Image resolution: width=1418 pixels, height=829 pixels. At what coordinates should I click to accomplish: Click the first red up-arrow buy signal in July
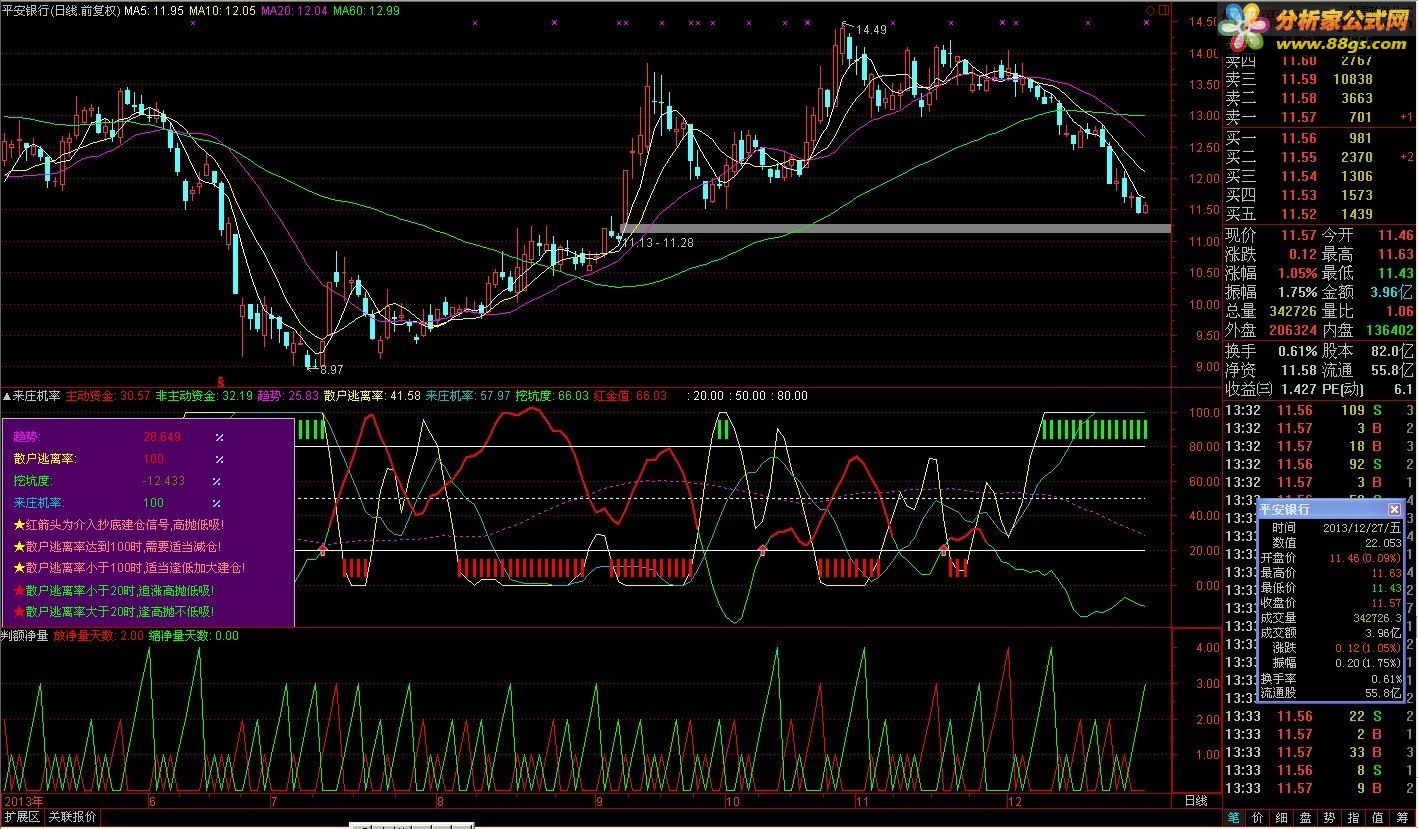point(322,548)
